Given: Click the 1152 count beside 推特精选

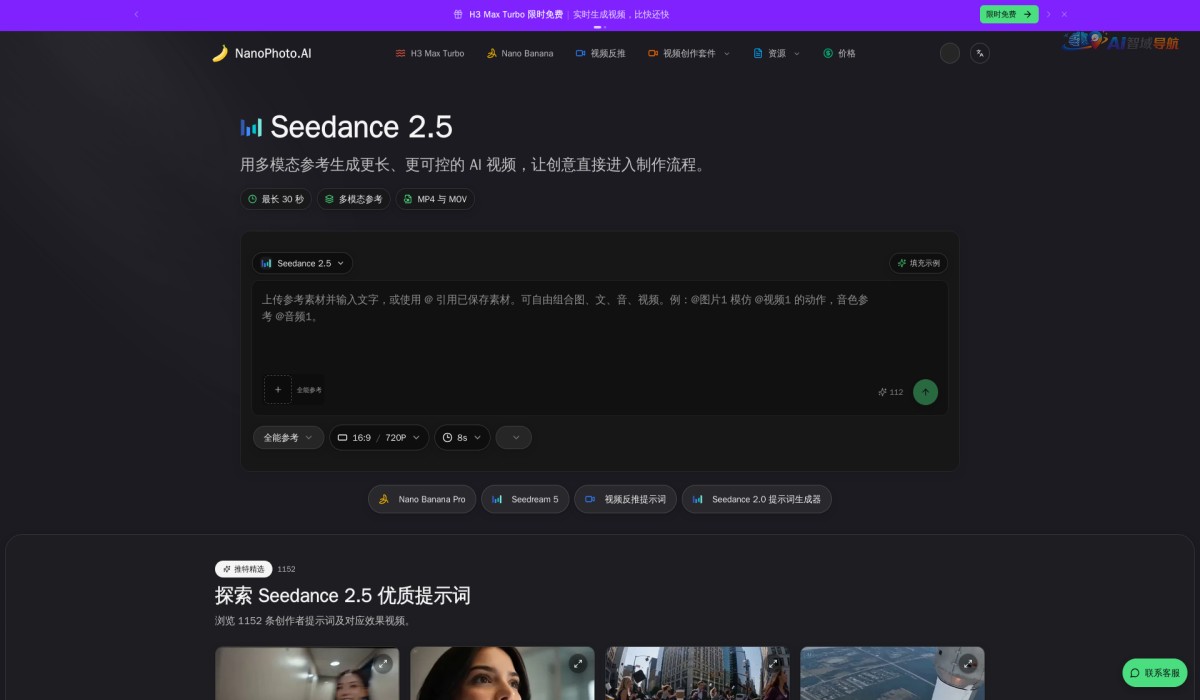Looking at the screenshot, I should 286,569.
